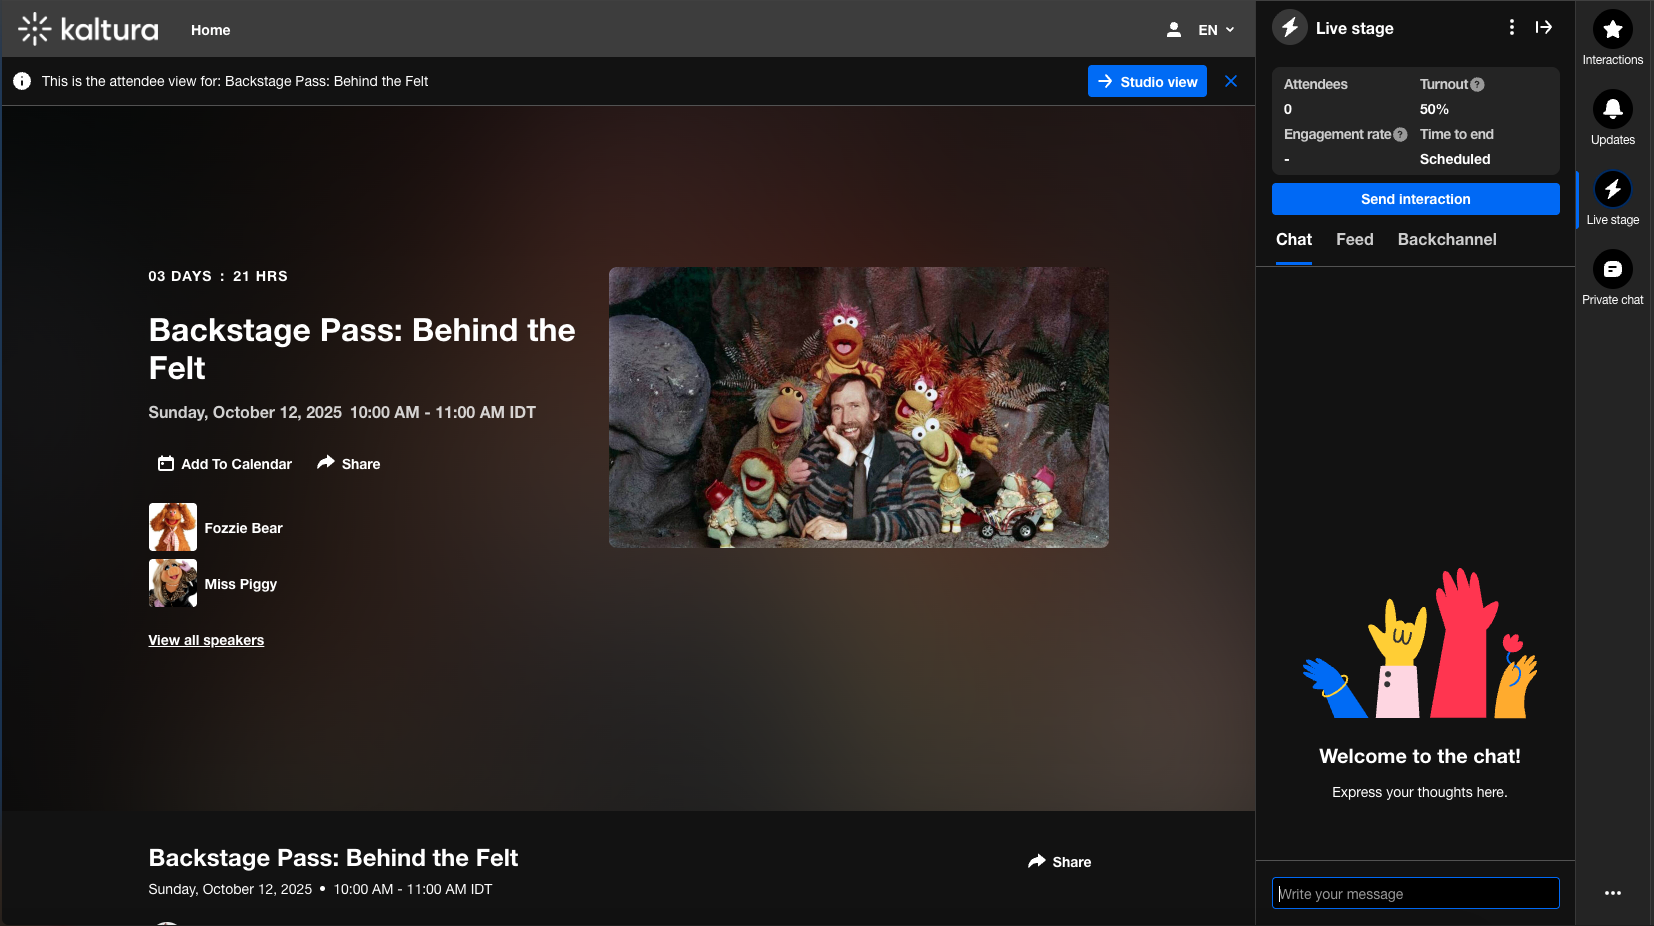Click Add To Calendar

click(225, 464)
